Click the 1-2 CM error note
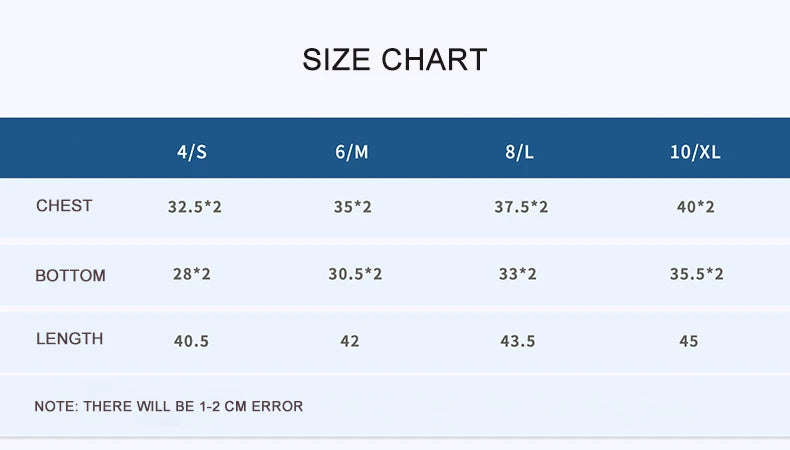The height and width of the screenshot is (450, 790). [168, 407]
